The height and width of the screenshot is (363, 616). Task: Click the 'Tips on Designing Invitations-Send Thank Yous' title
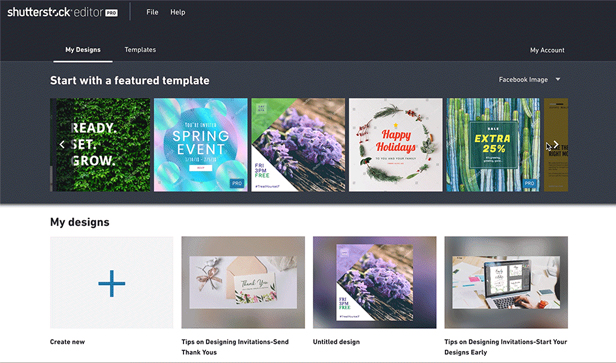(235, 347)
